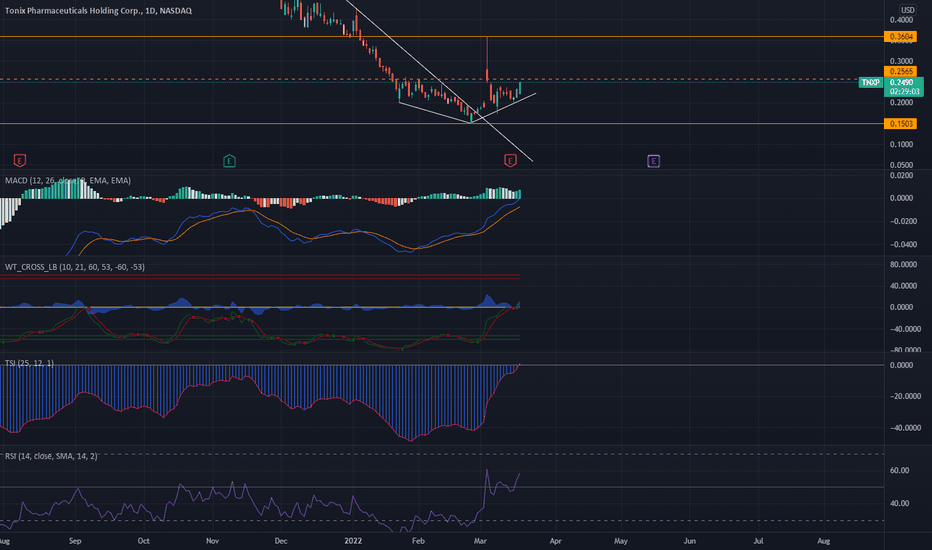
Task: Click the 0.0500 price scale value
Action: coord(901,165)
